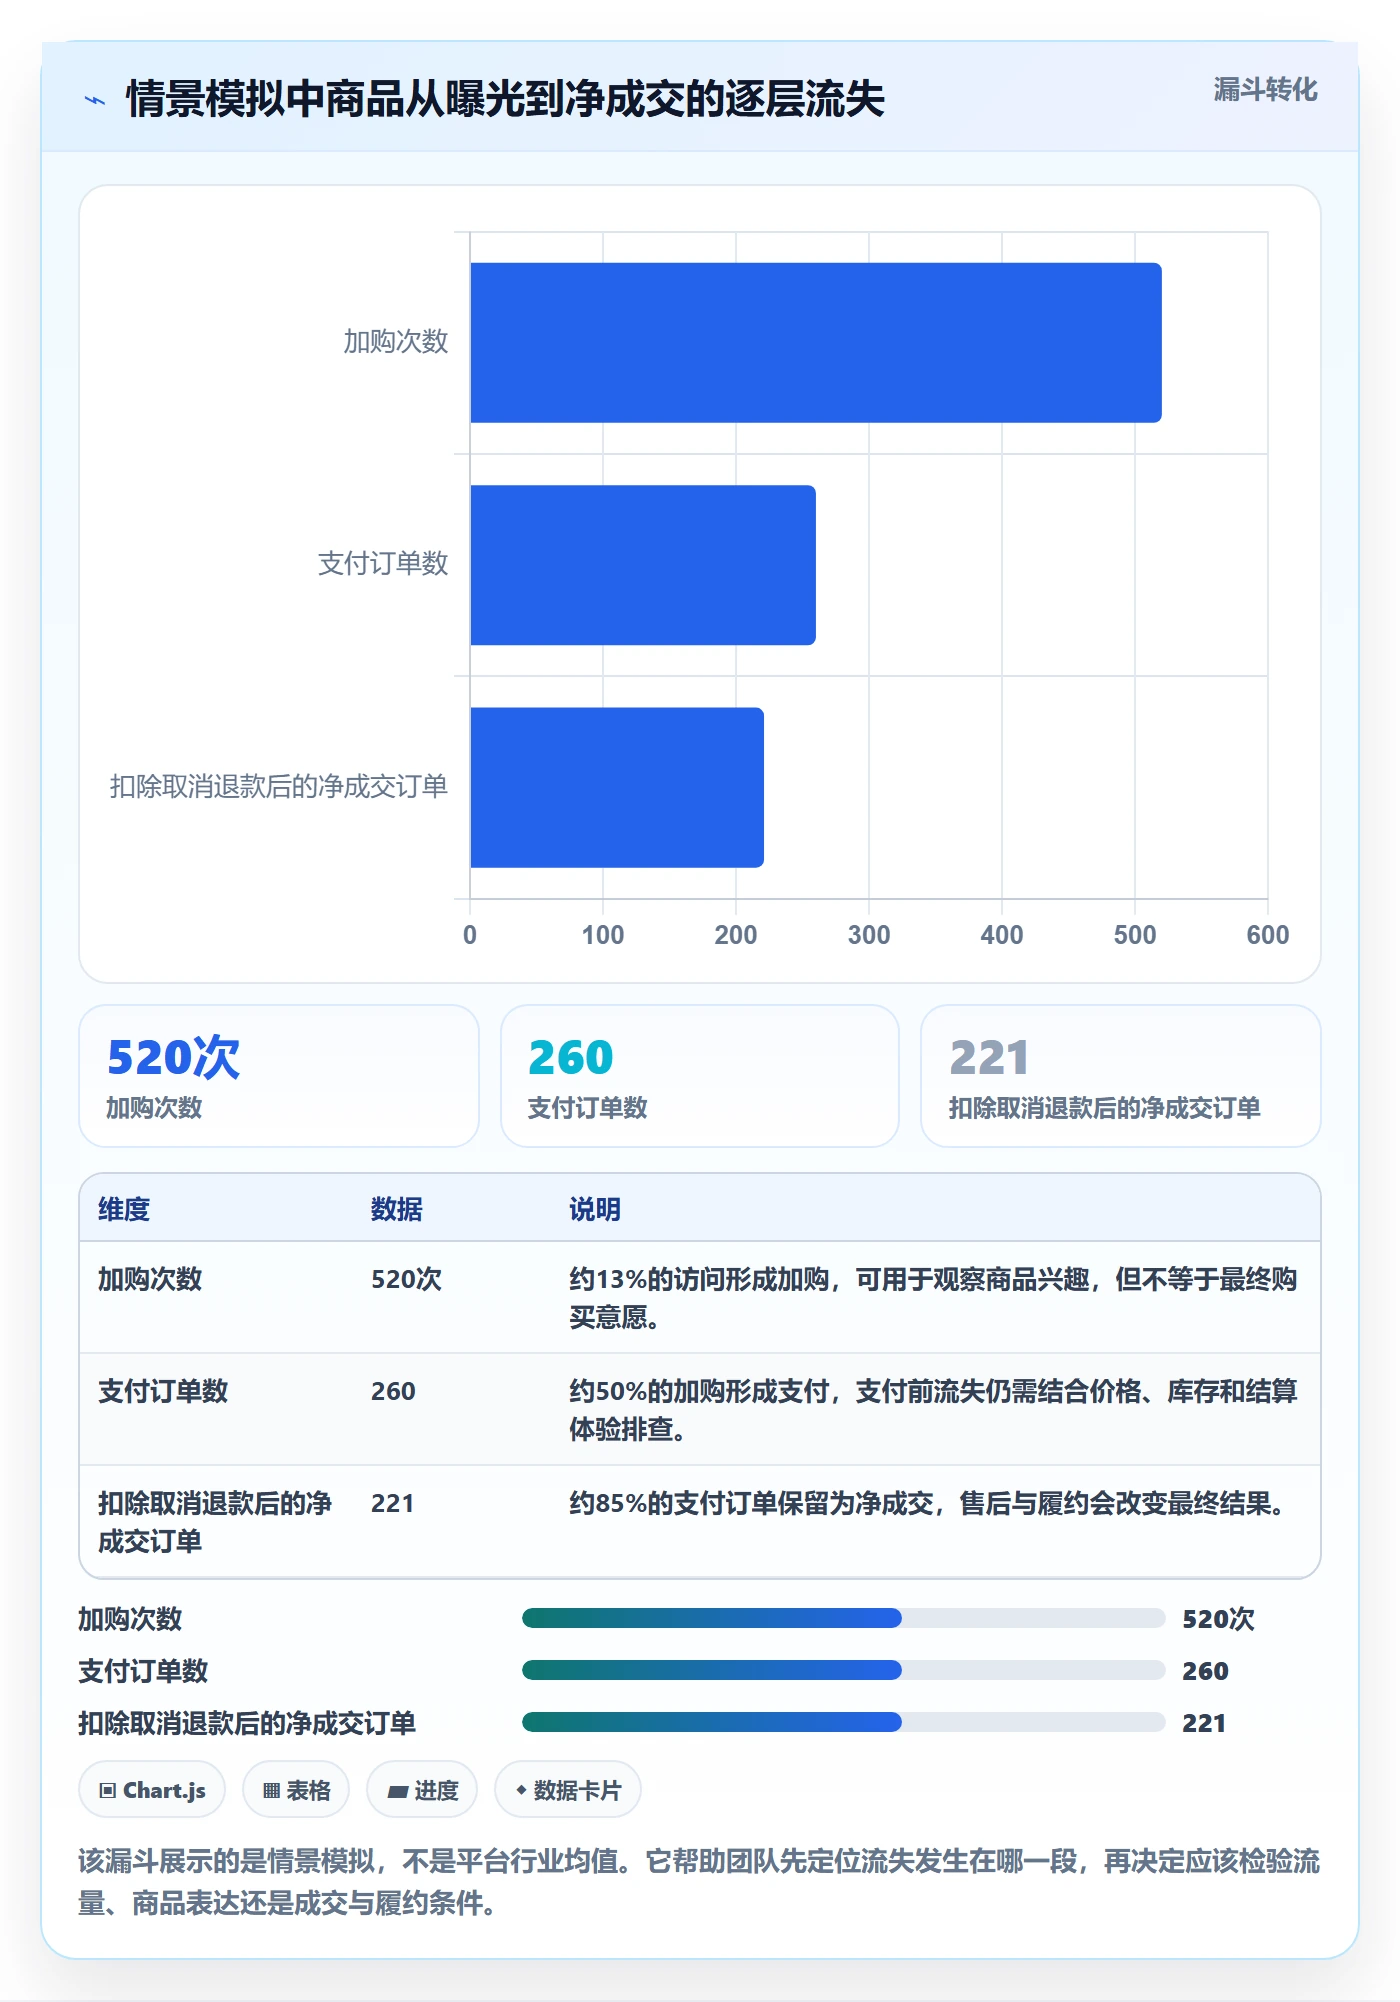Click the 扣除取消退款后的净成交订单 progress bar
This screenshot has width=1400, height=2002.
844,1722
